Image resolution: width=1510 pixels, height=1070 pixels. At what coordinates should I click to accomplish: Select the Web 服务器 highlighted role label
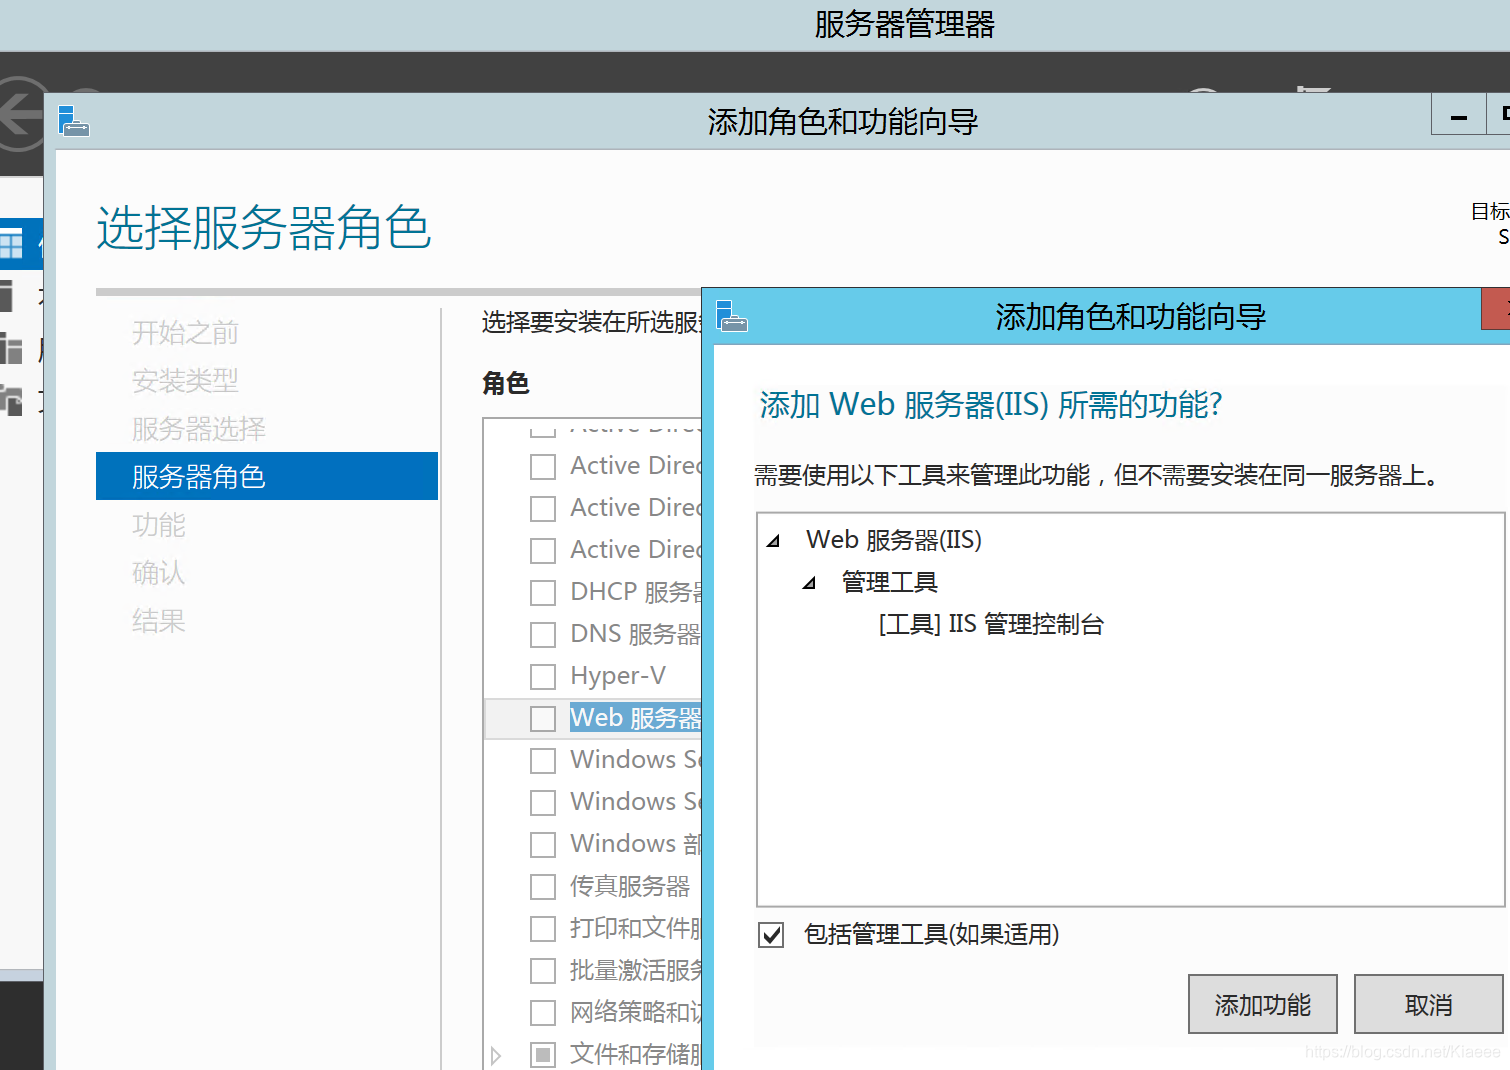click(636, 718)
